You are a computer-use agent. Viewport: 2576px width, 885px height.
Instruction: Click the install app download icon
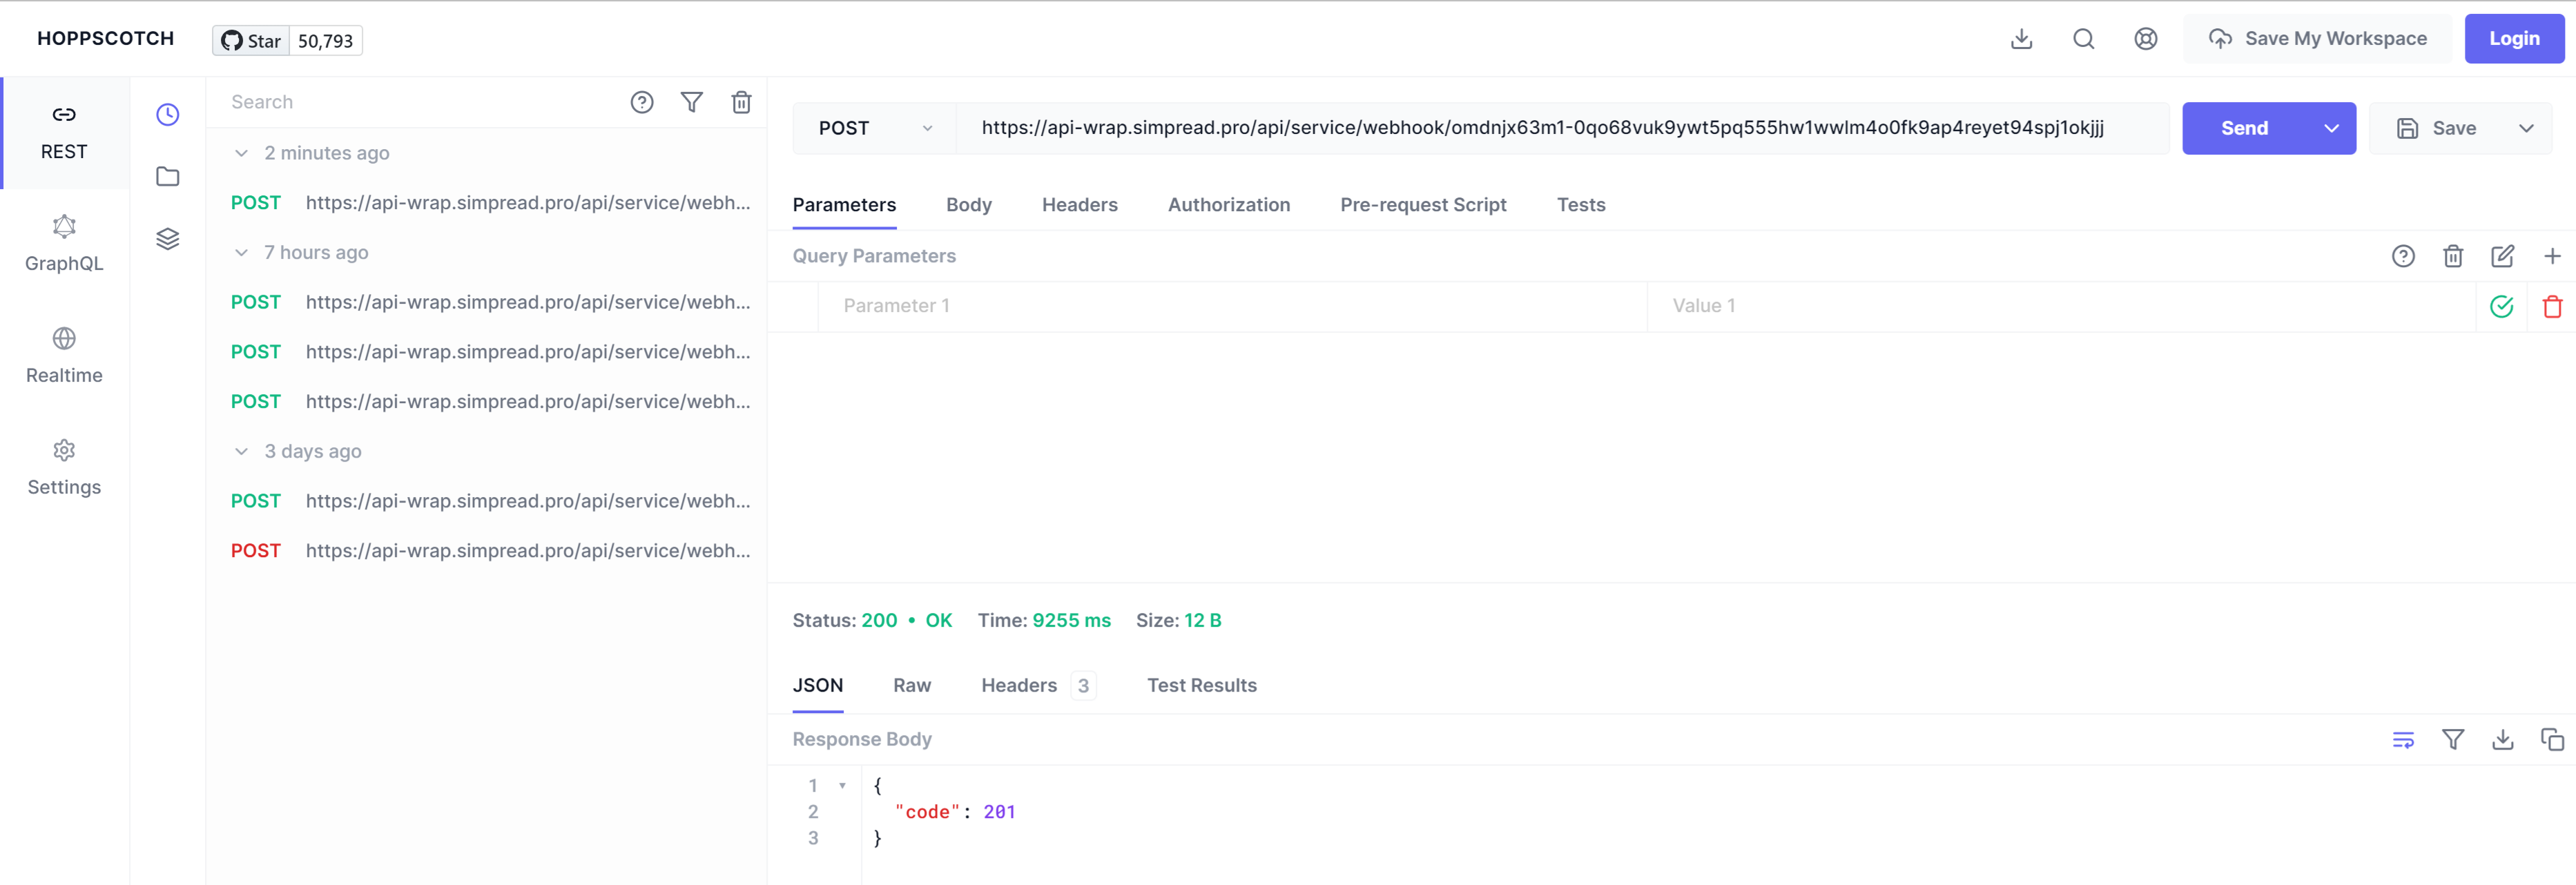tap(2021, 39)
